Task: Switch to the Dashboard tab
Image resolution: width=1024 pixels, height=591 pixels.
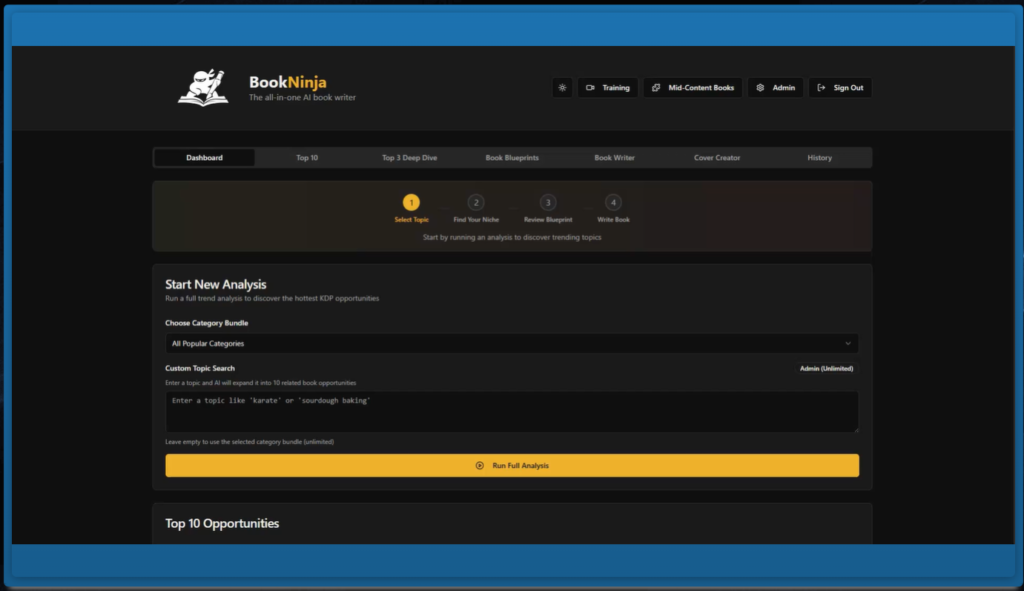Action: 204,158
